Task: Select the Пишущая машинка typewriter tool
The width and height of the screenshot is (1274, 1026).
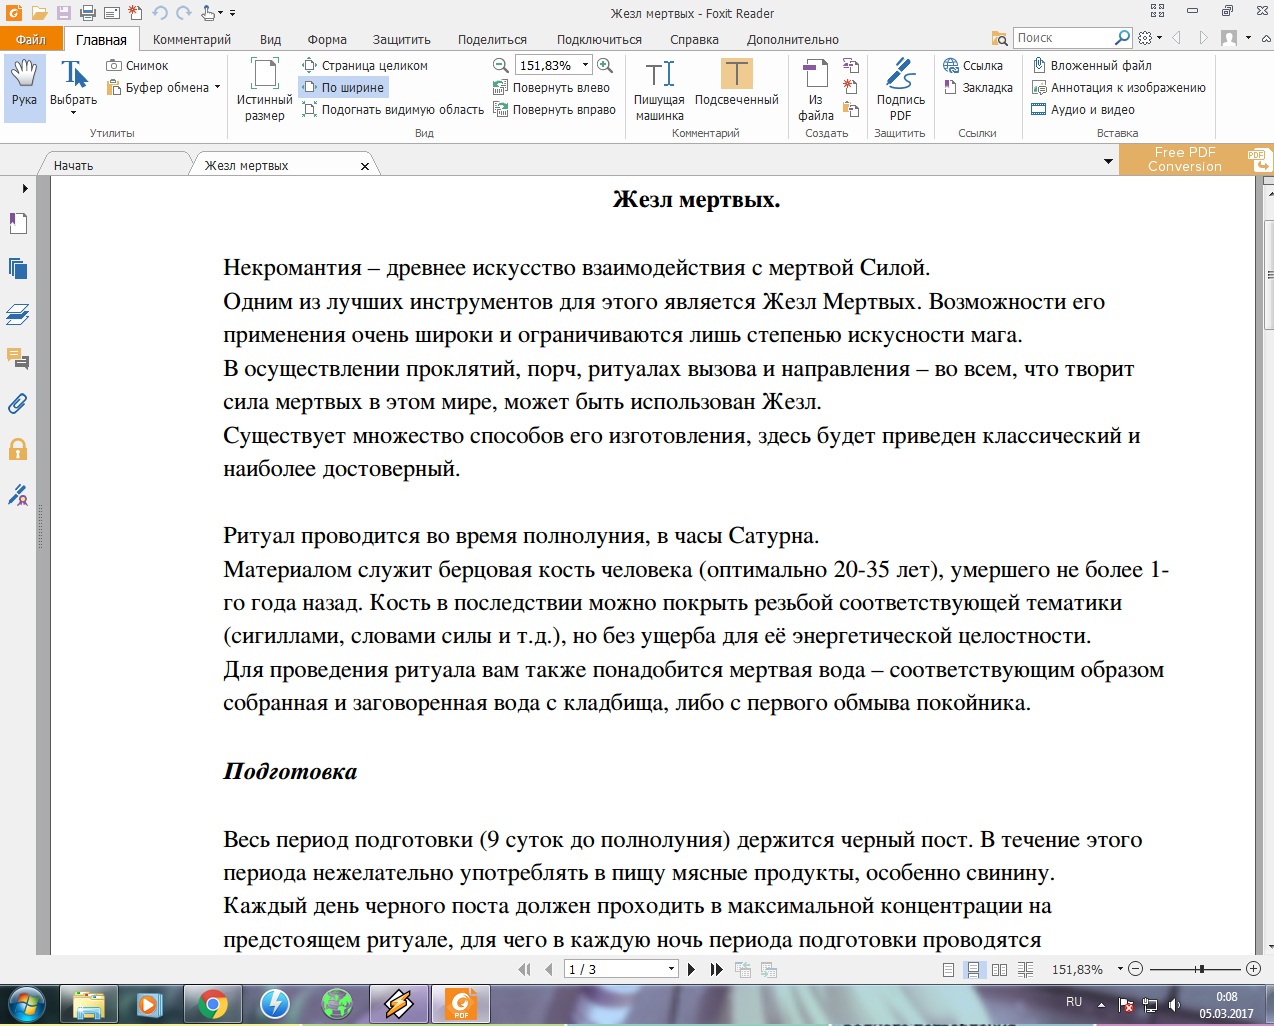Action: click(x=660, y=90)
